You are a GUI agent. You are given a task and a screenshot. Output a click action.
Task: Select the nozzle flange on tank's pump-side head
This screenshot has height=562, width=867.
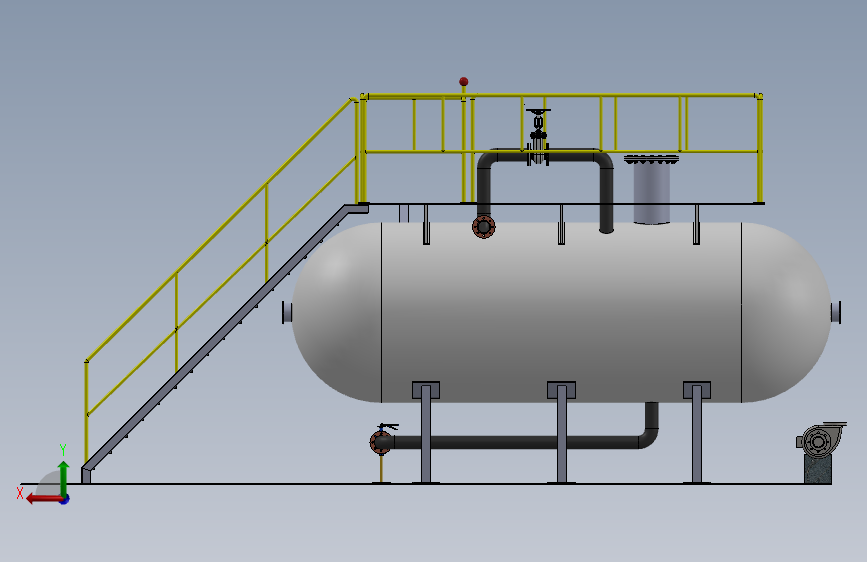point(836,312)
